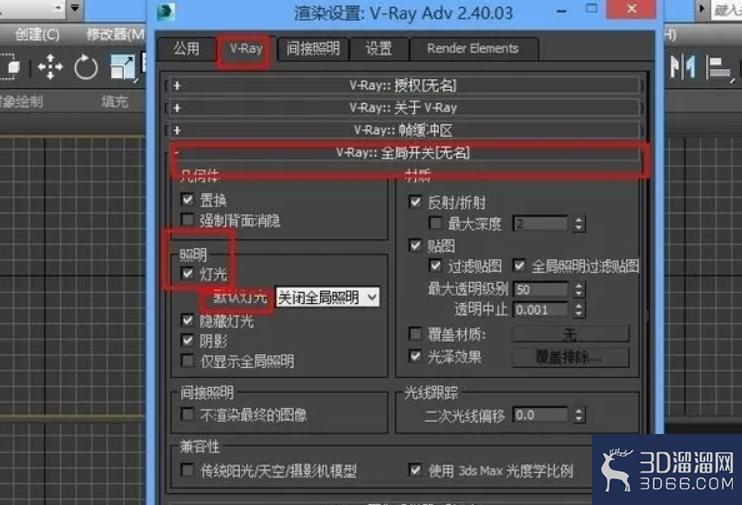Toggle the 隐藏灯光 checkbox
742x505 pixels.
click(x=188, y=321)
